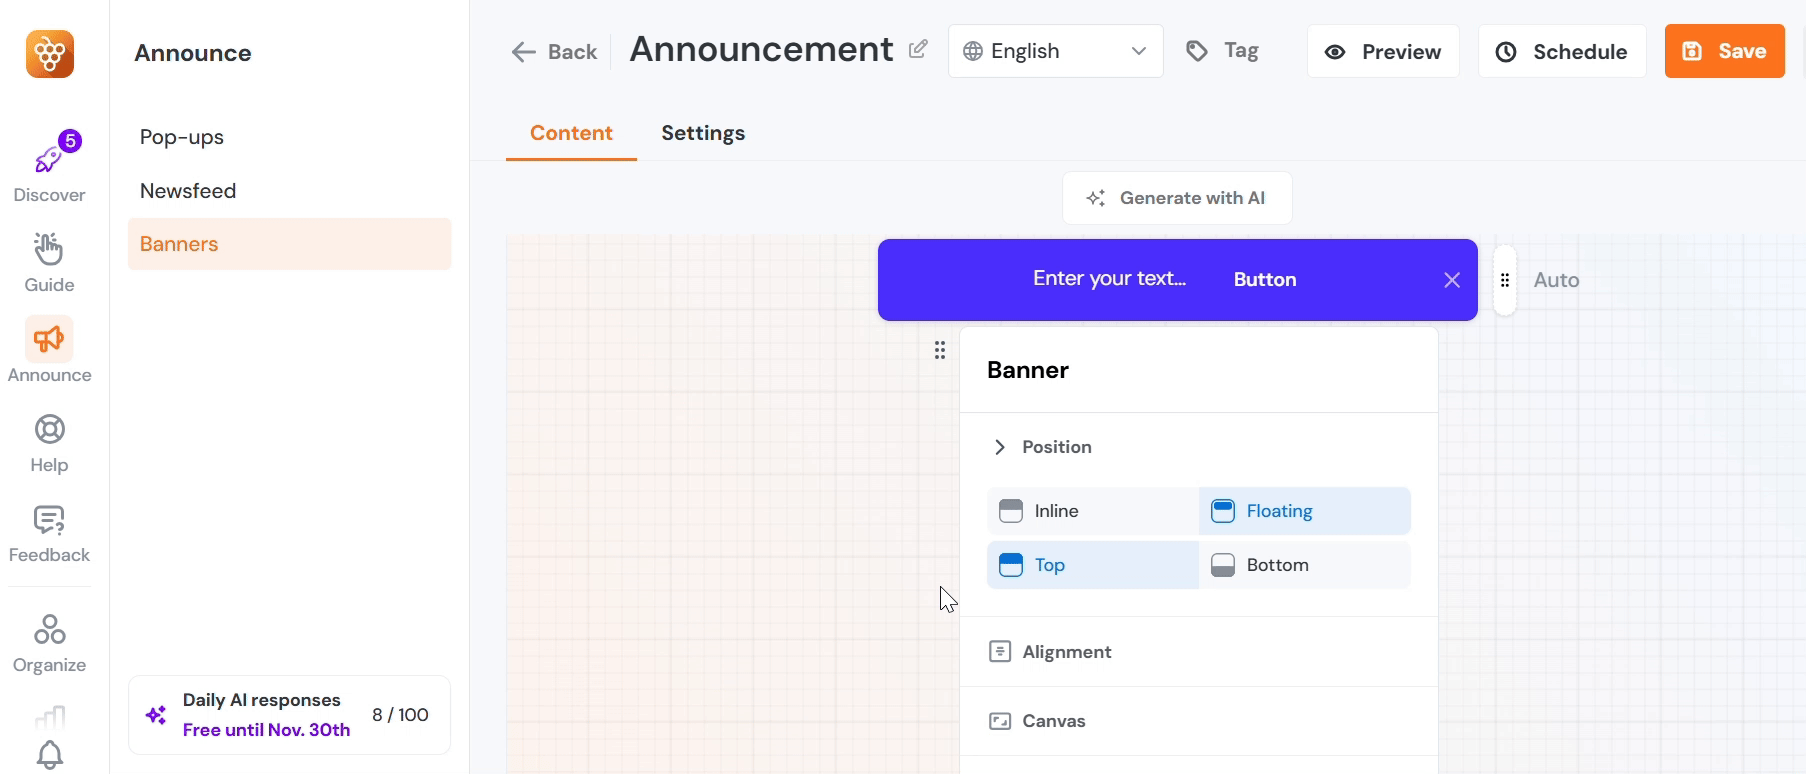The width and height of the screenshot is (1806, 774).
Task: Open the Discover rocket icon
Action: coord(48,160)
